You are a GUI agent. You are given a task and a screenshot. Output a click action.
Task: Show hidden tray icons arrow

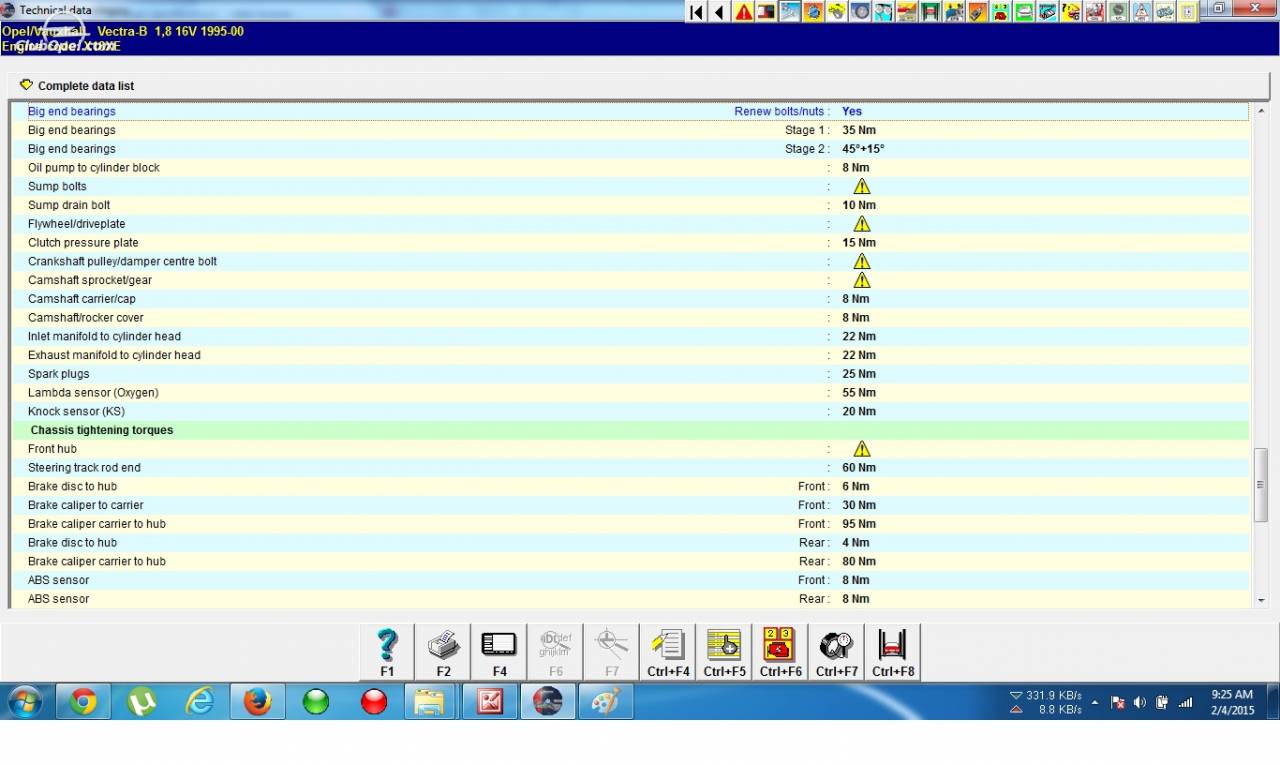click(x=1095, y=703)
